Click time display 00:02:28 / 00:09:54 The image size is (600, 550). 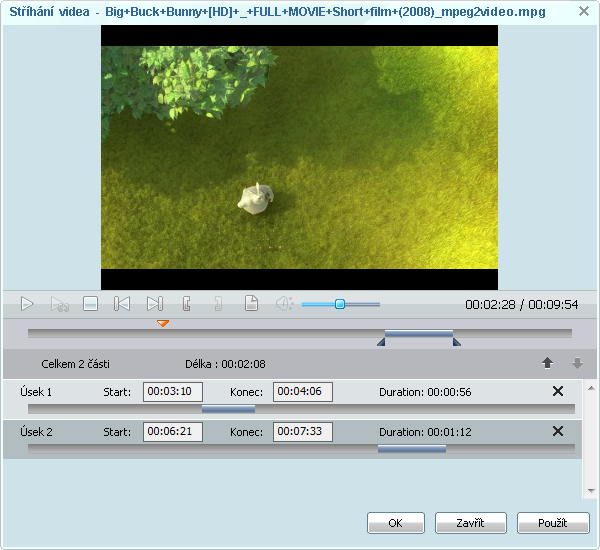click(522, 305)
